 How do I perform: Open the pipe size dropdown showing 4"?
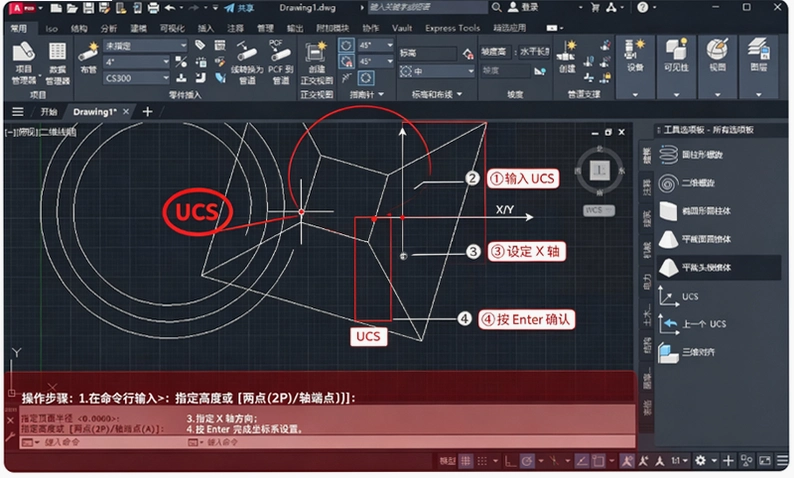[x=137, y=62]
